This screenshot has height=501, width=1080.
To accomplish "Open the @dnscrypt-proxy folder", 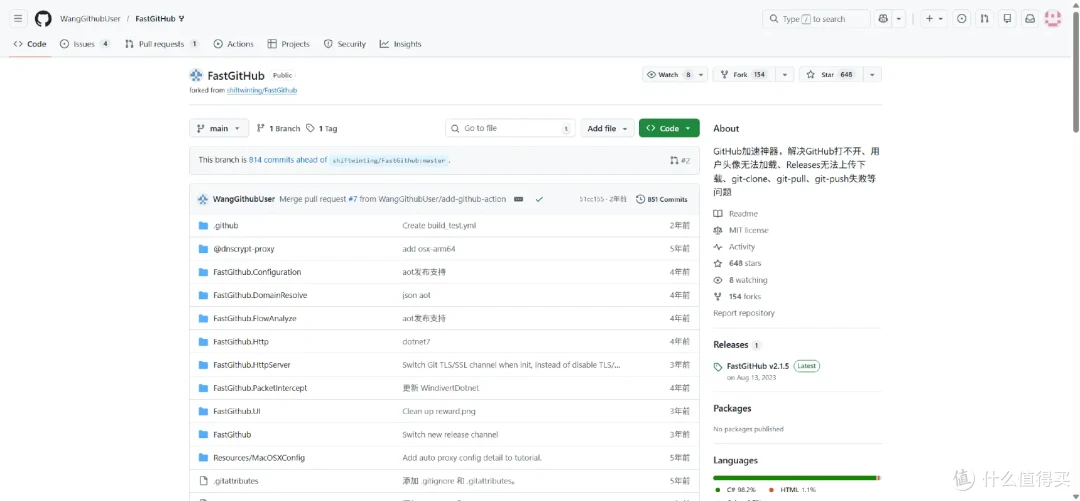I will pyautogui.click(x=244, y=249).
